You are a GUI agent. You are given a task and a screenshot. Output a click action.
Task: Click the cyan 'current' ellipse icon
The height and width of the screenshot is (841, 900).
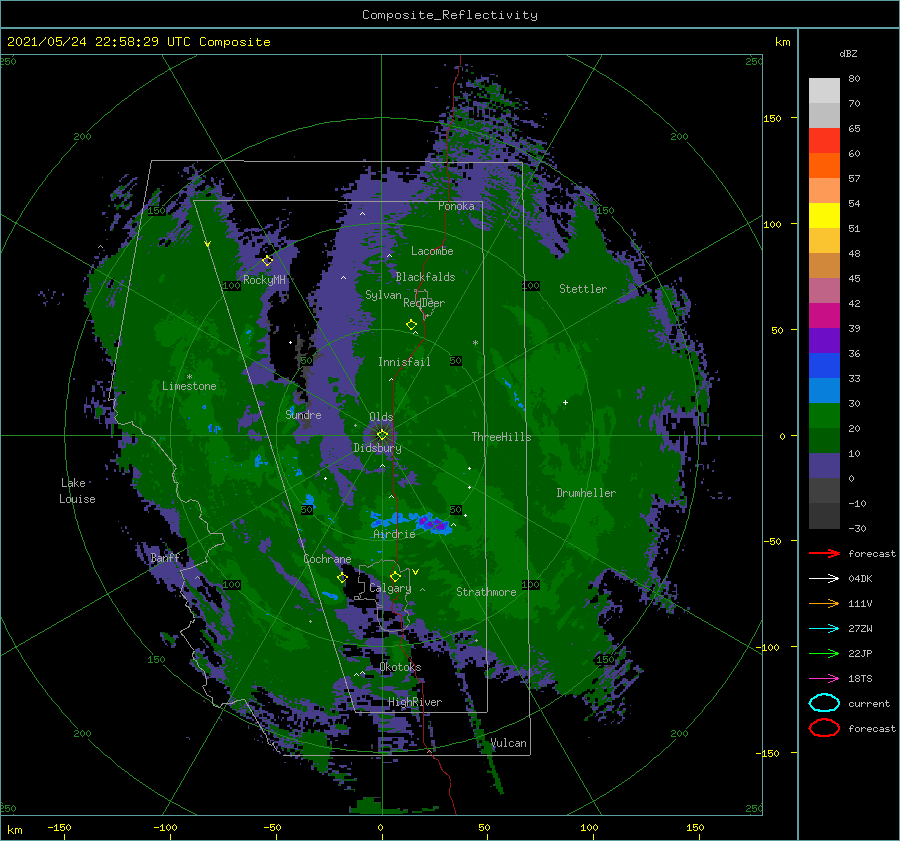tap(824, 703)
